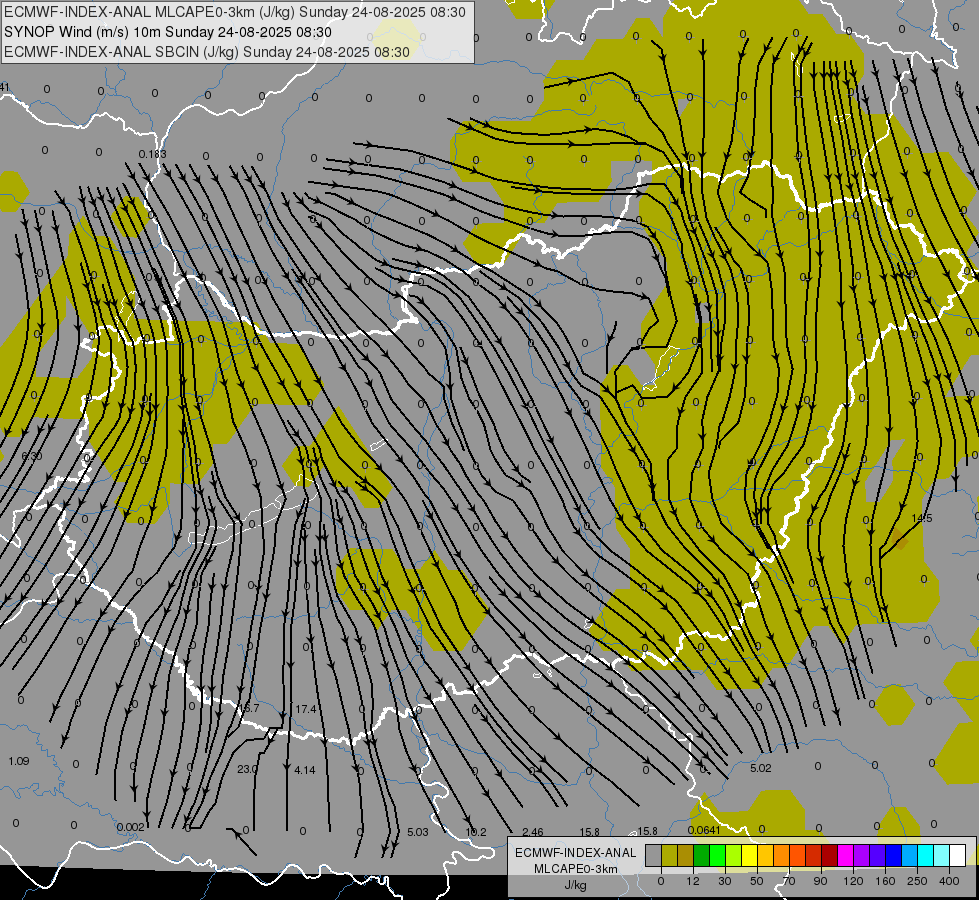Click the legend tick value 50
The height and width of the screenshot is (900, 979).
click(x=757, y=881)
